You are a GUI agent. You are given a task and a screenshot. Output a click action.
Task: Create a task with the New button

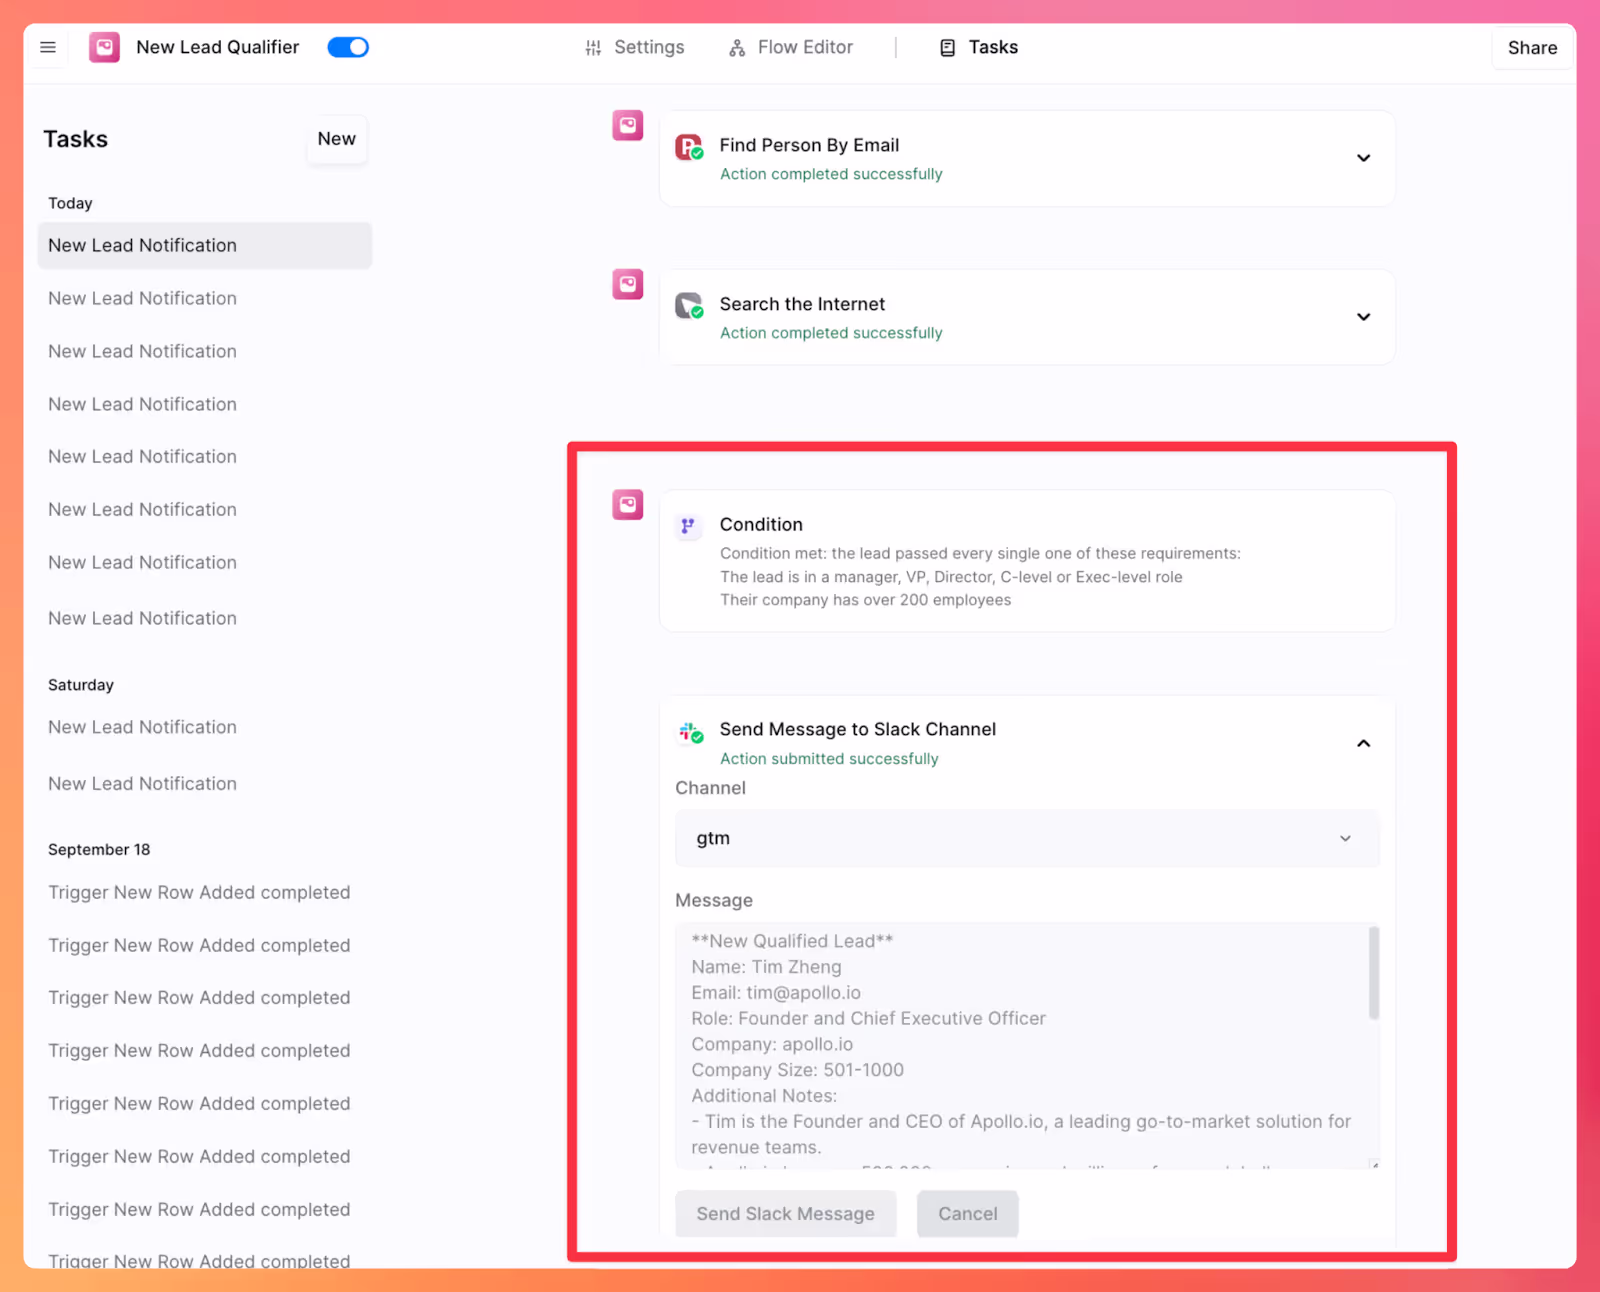(x=337, y=139)
